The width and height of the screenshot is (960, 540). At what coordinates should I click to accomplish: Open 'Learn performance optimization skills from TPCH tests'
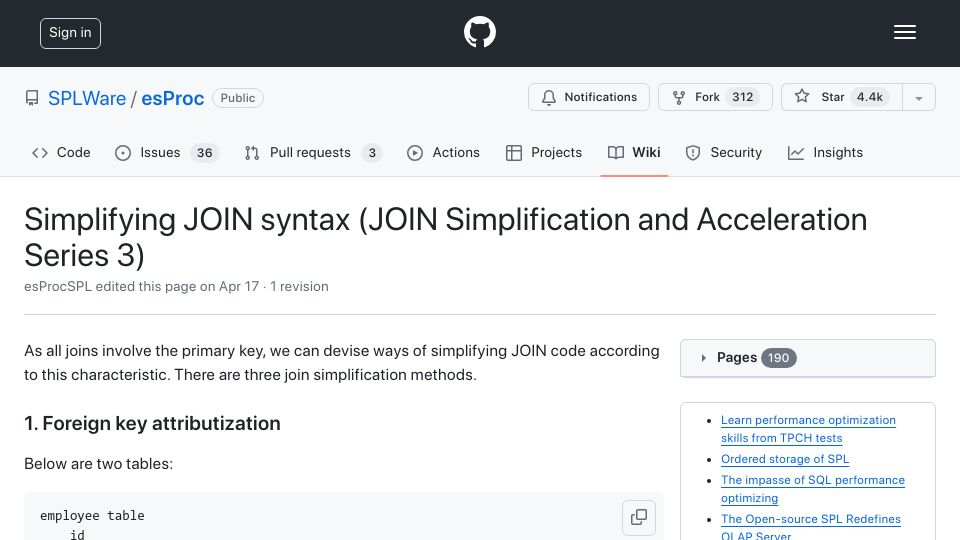click(808, 429)
